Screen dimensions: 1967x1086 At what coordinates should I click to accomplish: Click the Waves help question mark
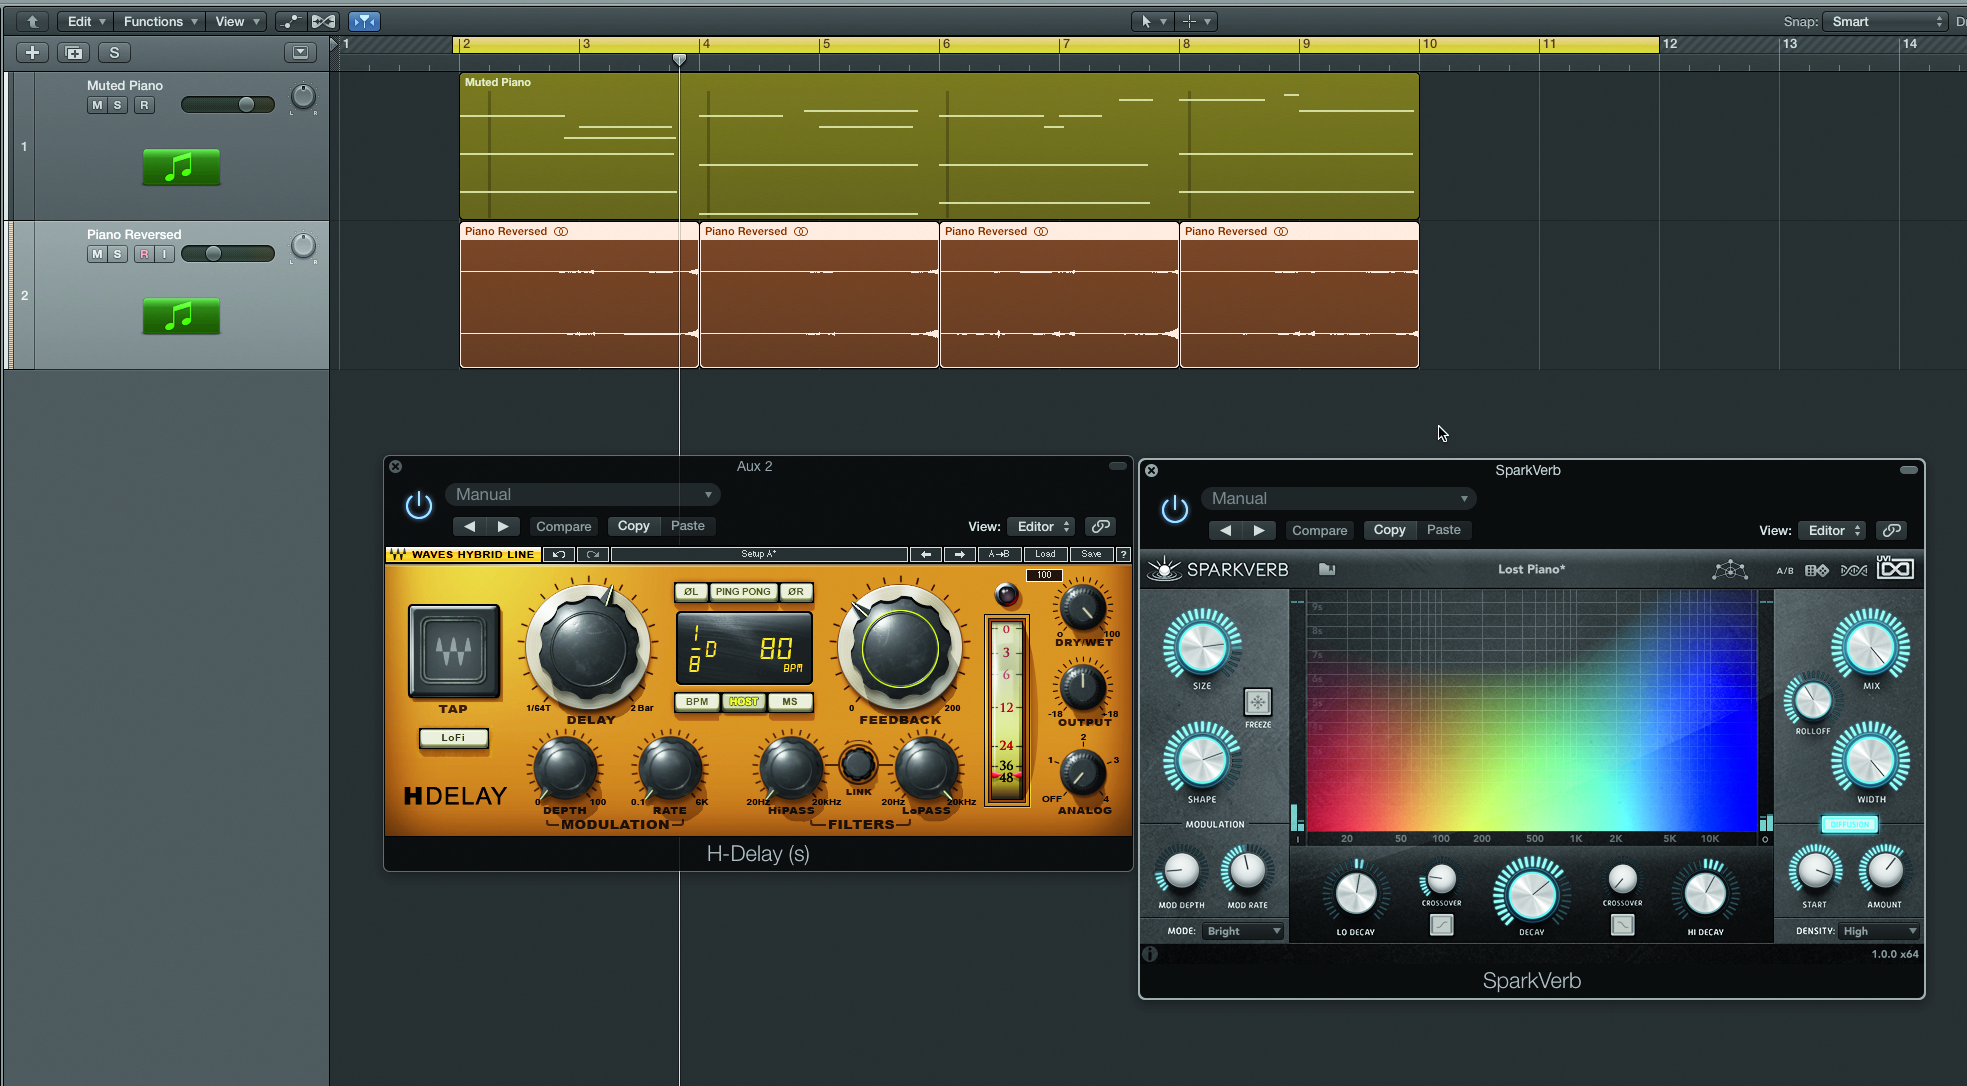(x=1123, y=554)
